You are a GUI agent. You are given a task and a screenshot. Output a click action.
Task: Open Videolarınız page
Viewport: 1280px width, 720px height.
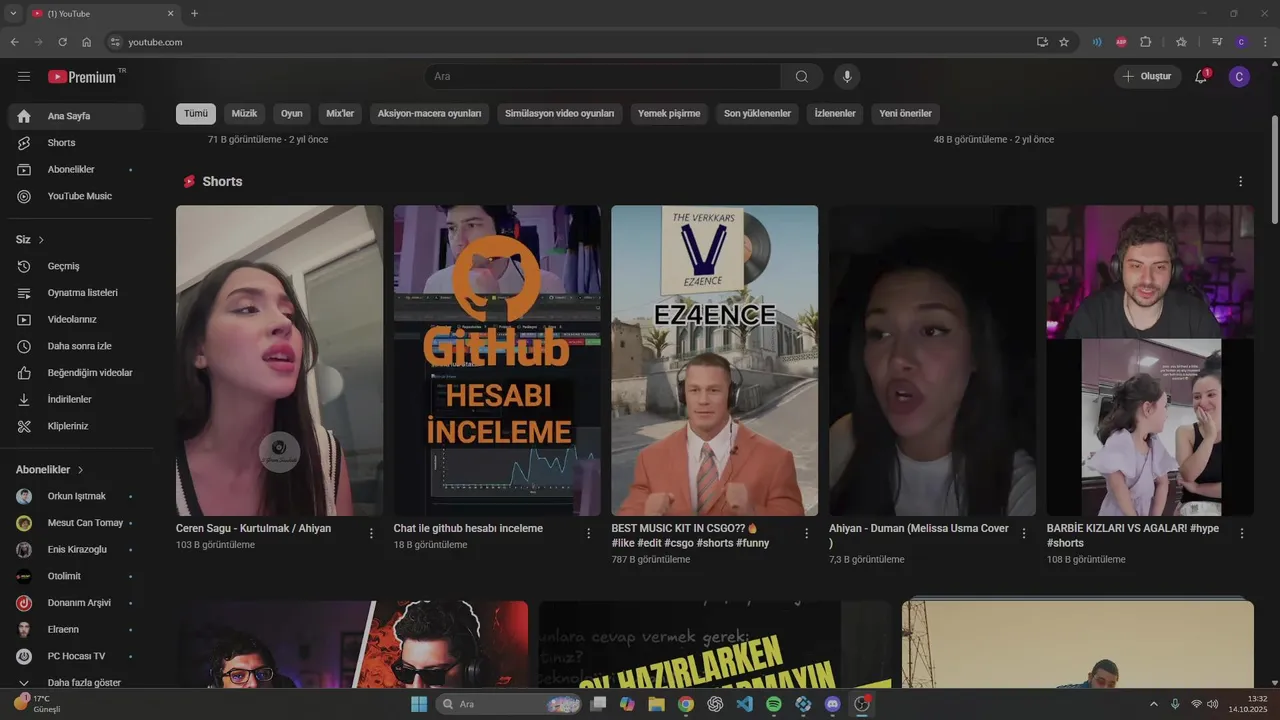(x=77, y=320)
